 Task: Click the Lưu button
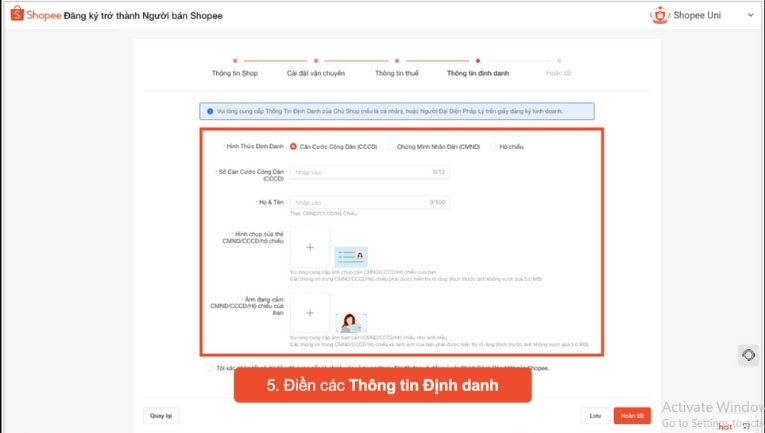[595, 415]
